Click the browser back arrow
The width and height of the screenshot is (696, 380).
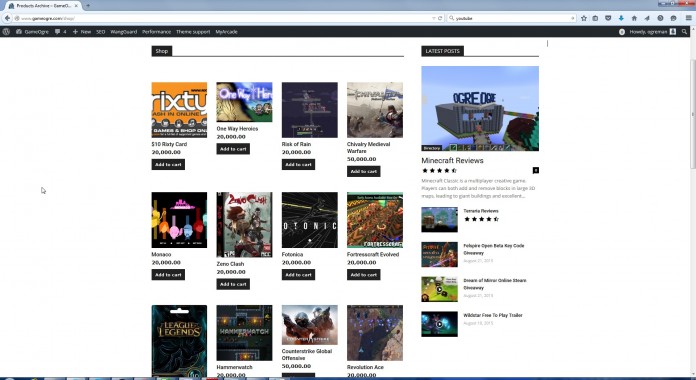click(x=7, y=18)
